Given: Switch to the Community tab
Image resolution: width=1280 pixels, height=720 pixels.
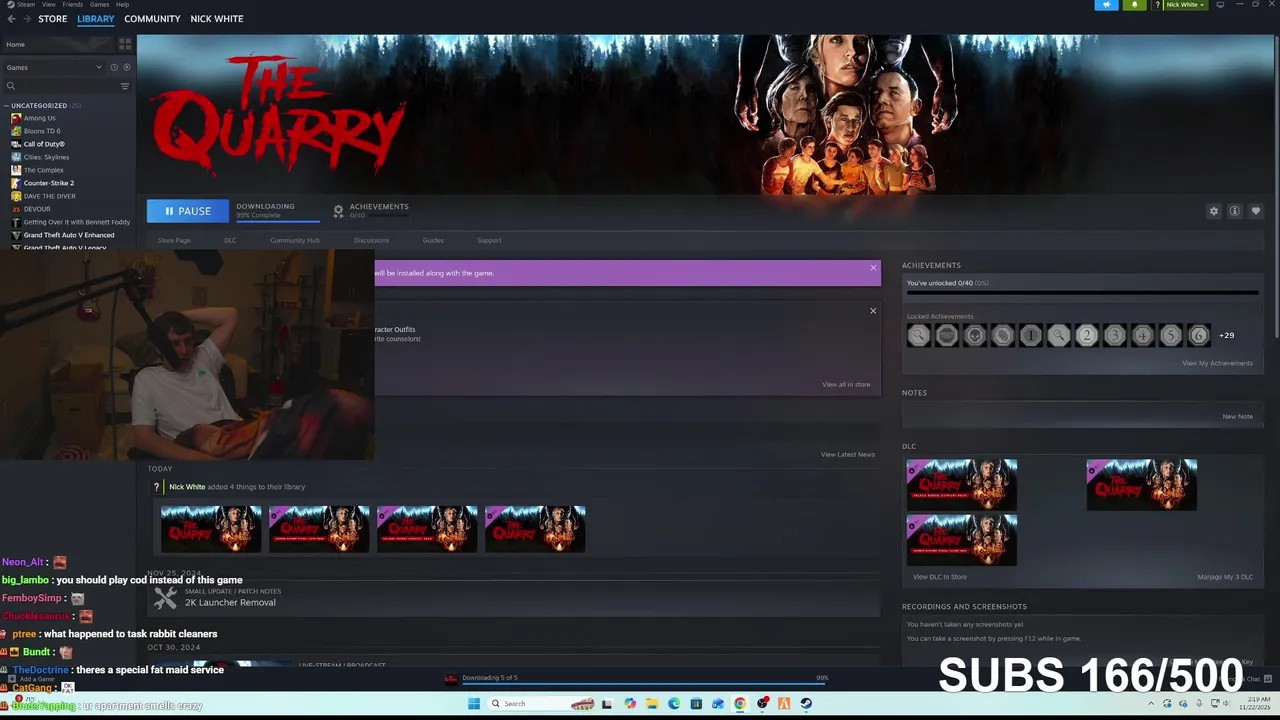Looking at the screenshot, I should pos(152,19).
